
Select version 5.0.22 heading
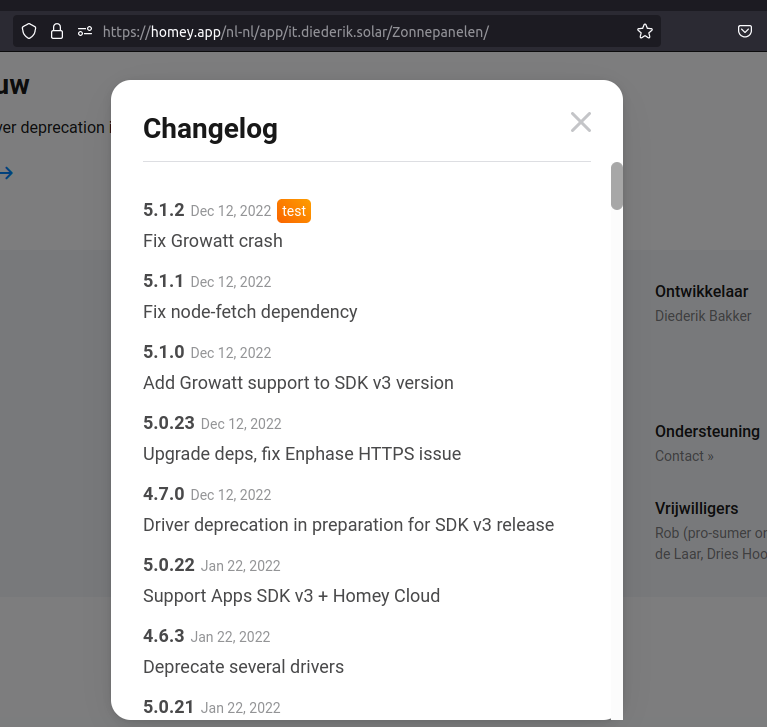tap(169, 565)
